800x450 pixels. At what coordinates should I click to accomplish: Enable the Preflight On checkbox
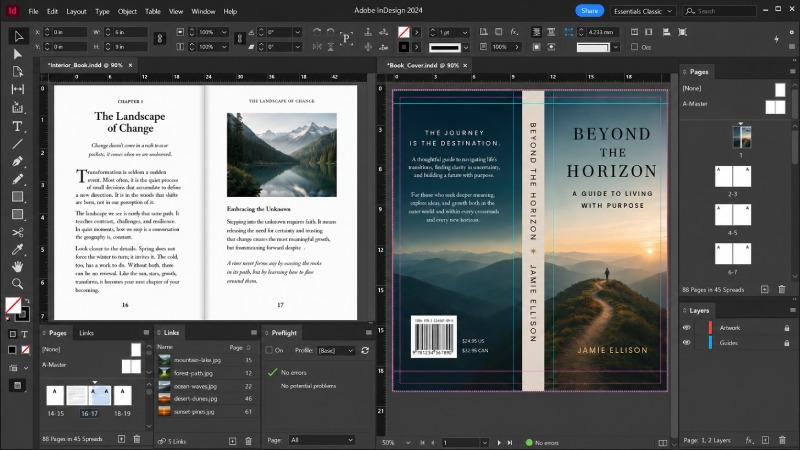point(269,351)
